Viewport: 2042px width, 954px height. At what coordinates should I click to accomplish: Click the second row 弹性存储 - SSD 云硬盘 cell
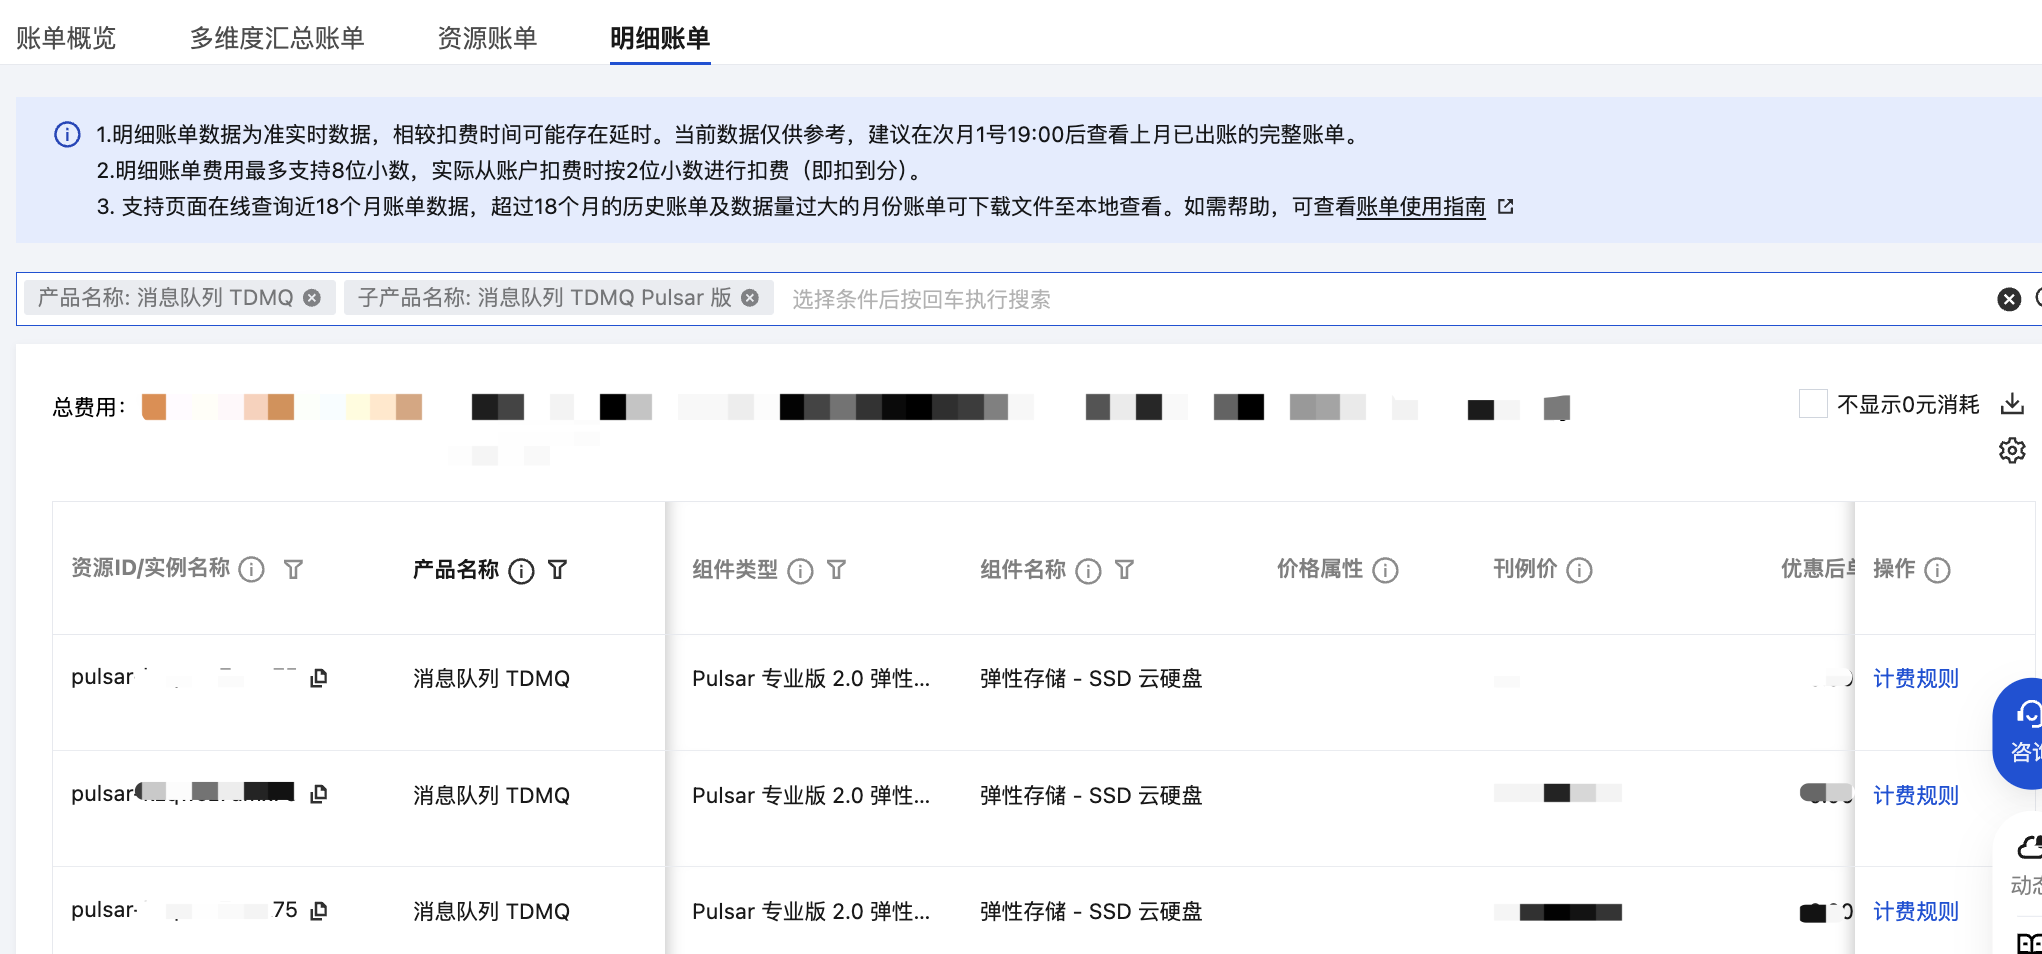click(x=1091, y=796)
